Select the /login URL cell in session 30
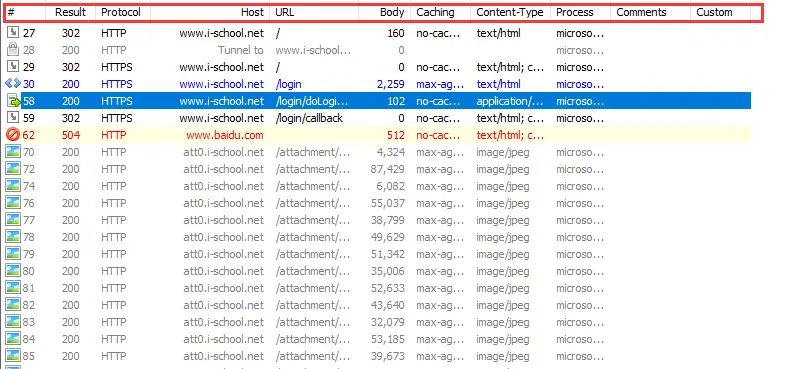This screenshot has height=369, width=786. pyautogui.click(x=289, y=84)
